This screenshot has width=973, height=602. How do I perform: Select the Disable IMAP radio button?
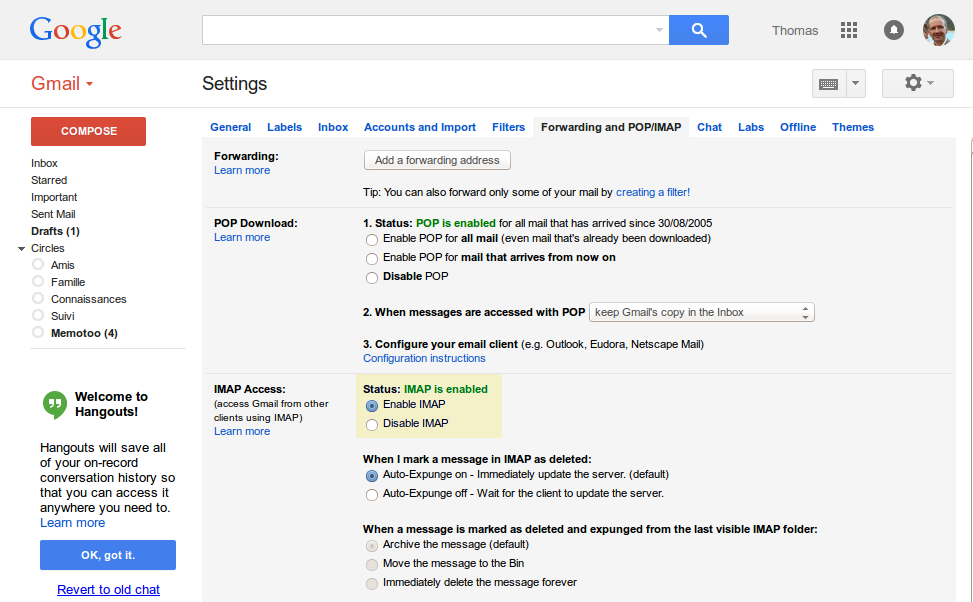372,425
